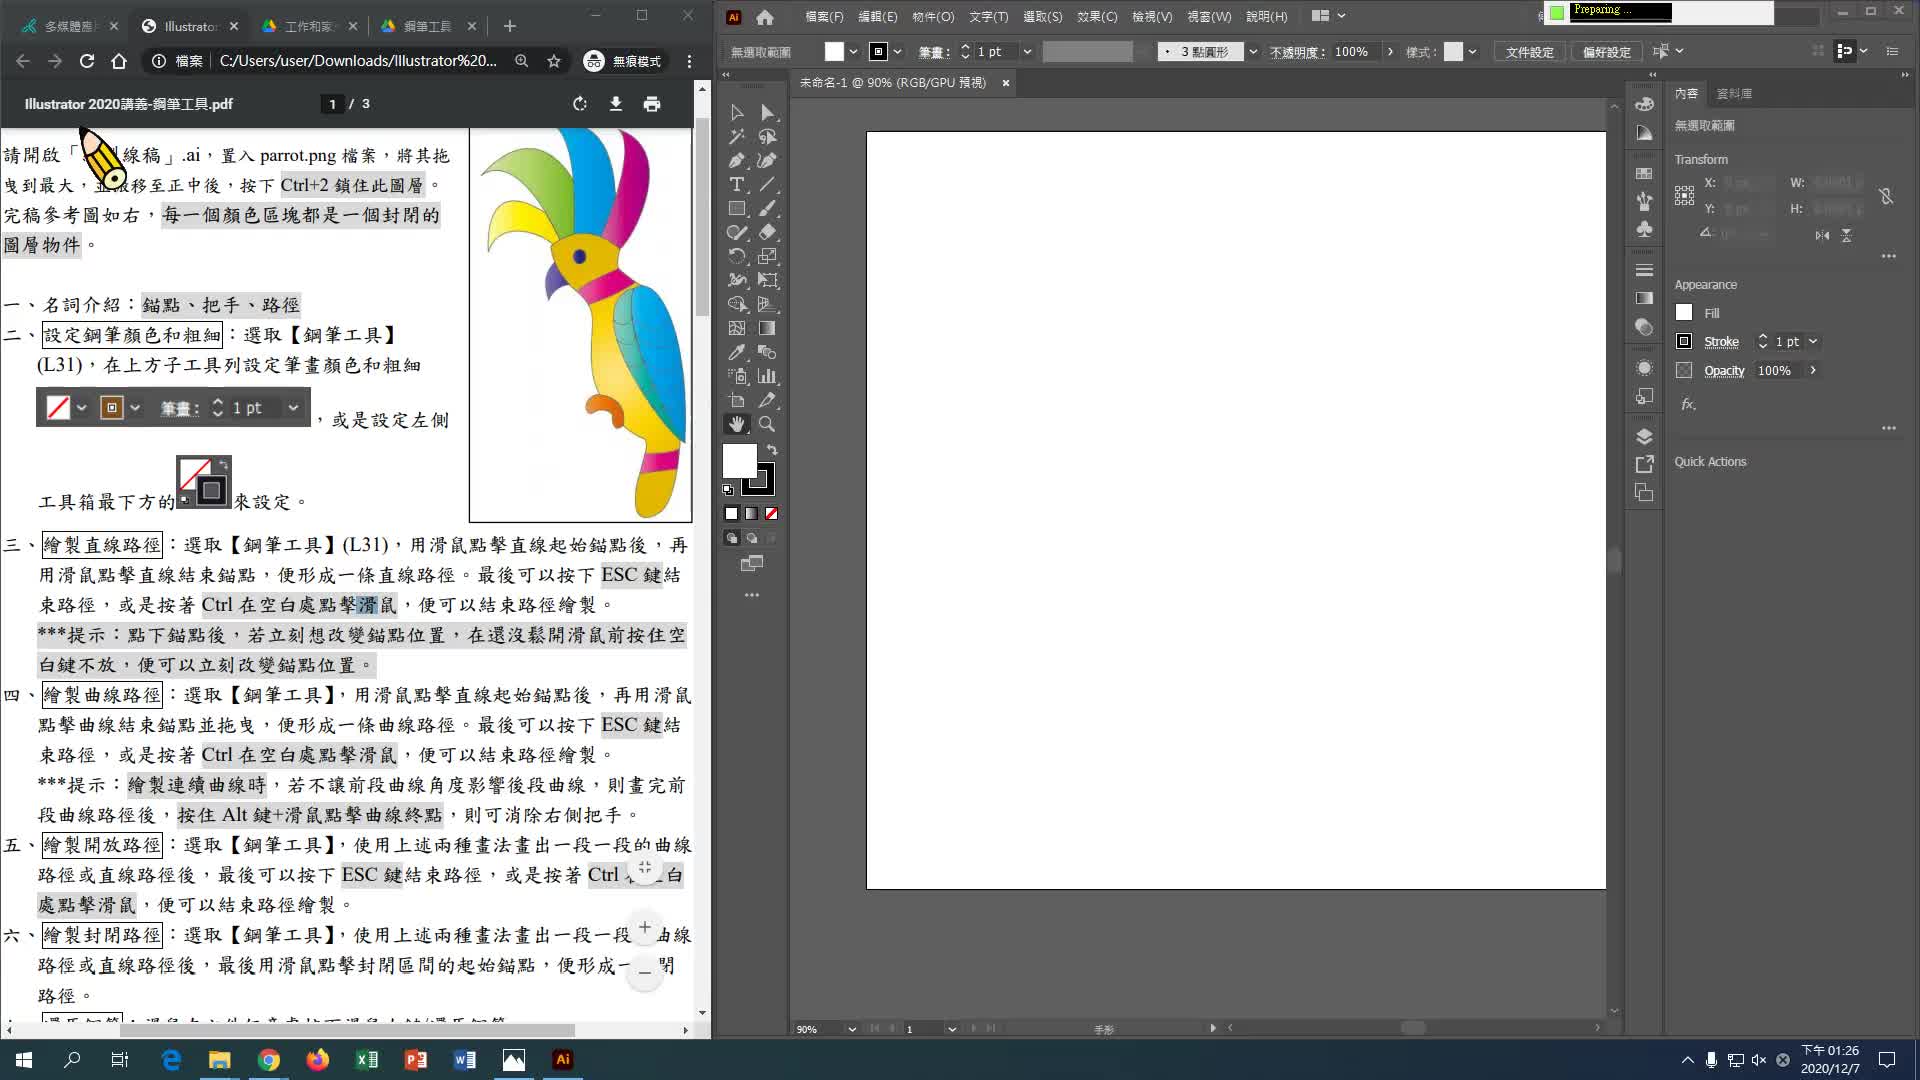Click the Opacity link in Appearance panel
Viewport: 1920px width, 1080px height.
coord(1724,371)
